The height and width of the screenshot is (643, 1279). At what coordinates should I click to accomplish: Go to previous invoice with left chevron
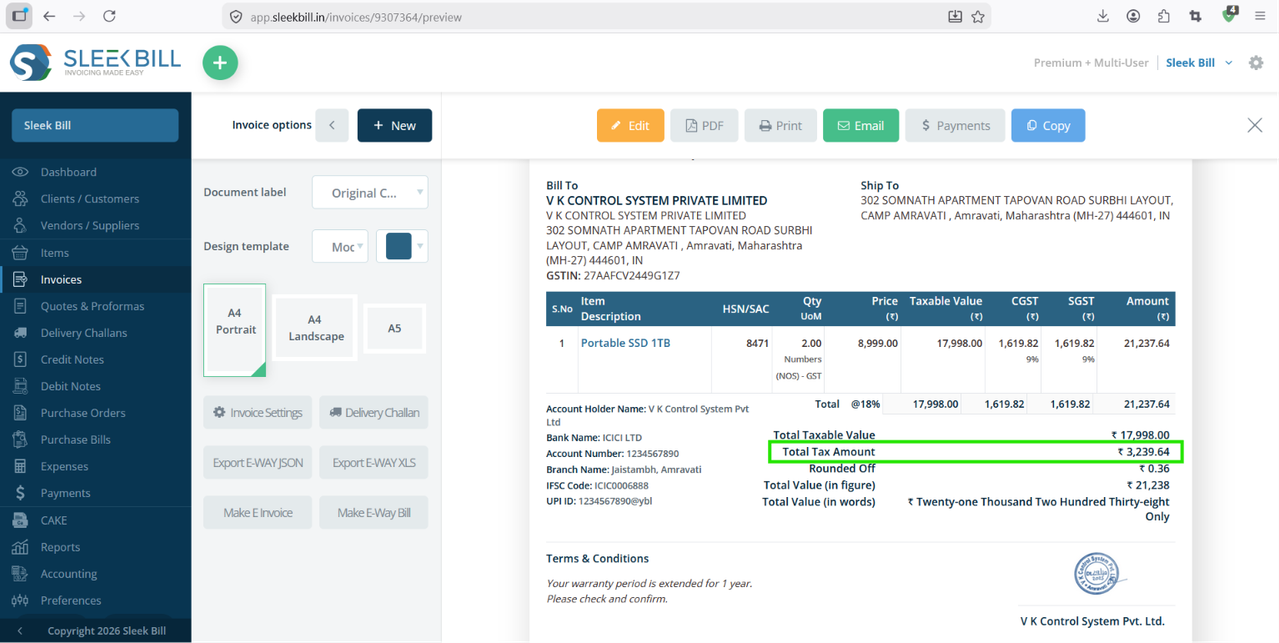tap(332, 125)
